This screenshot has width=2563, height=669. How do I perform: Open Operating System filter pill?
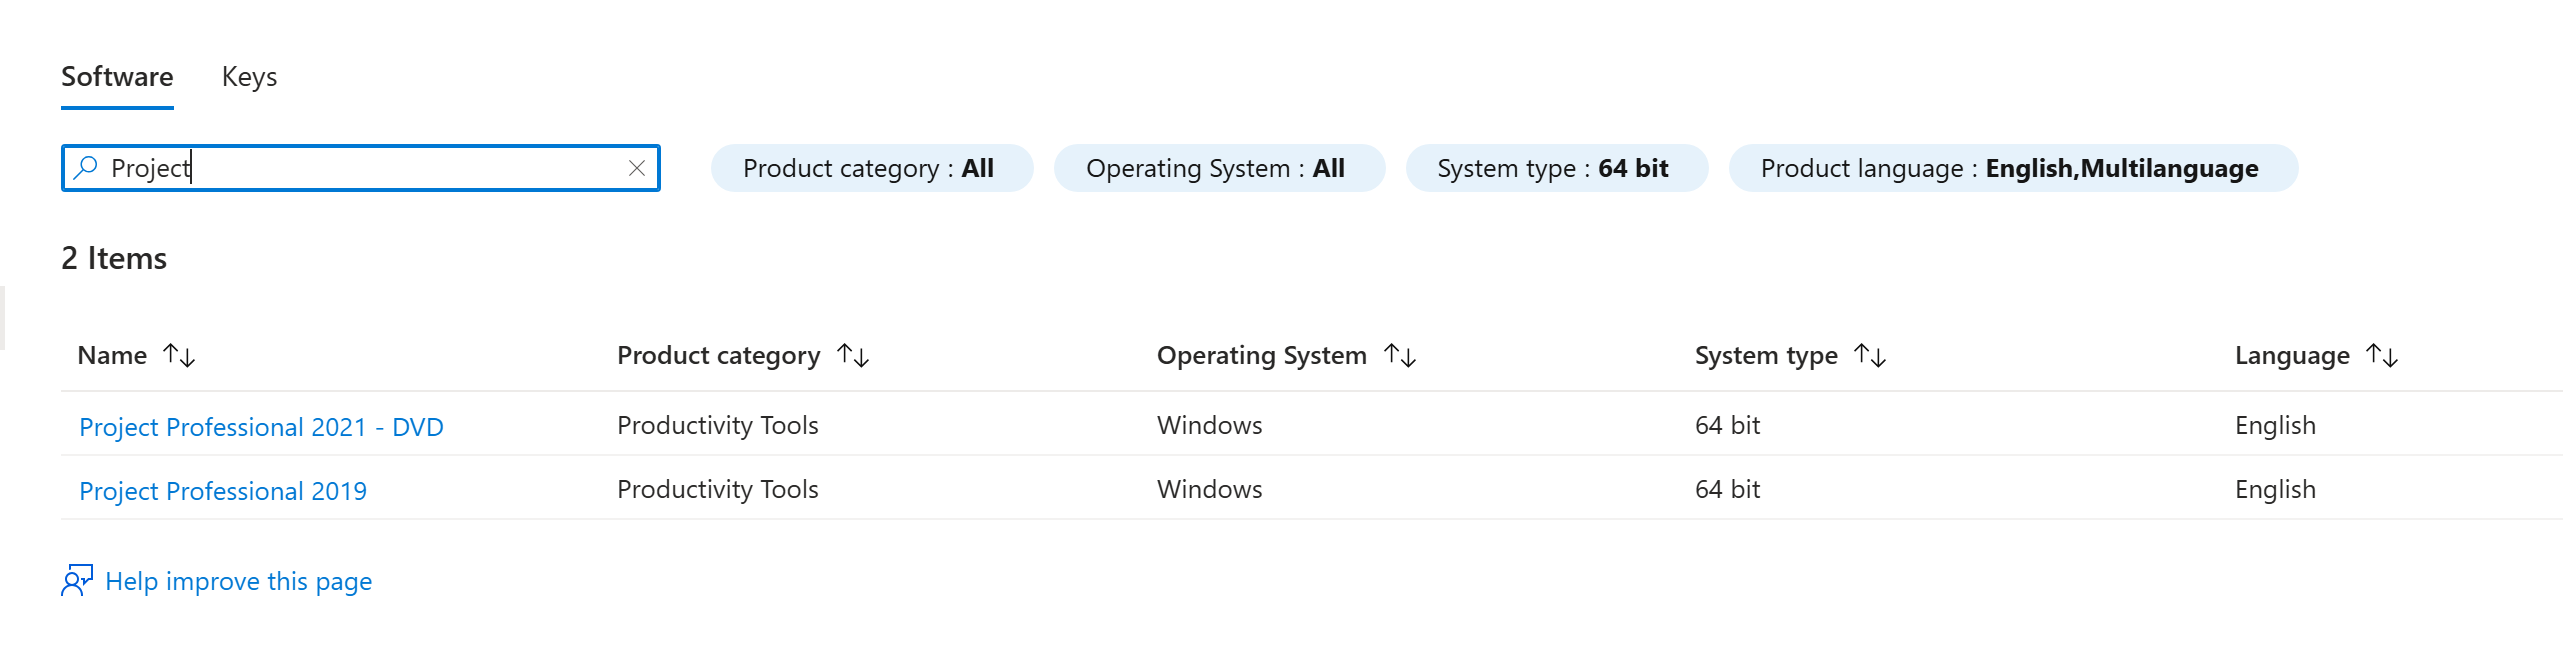pyautogui.click(x=1219, y=168)
